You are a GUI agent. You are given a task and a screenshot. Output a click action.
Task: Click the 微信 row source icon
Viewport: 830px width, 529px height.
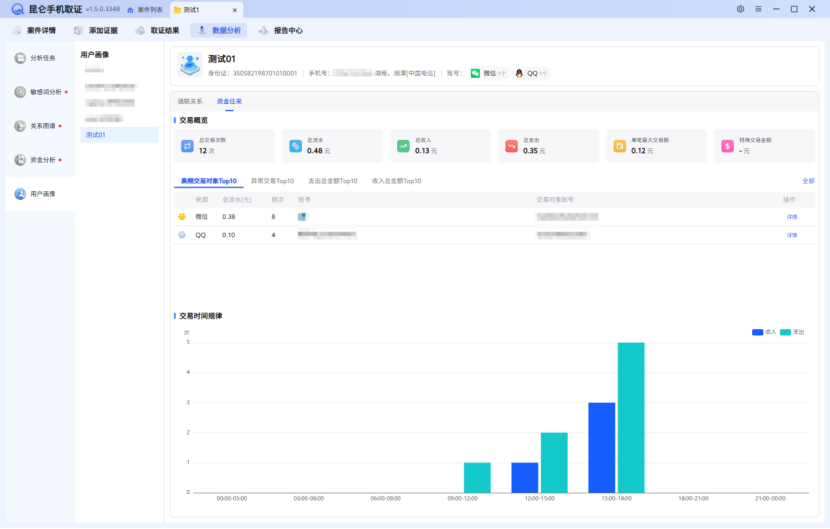tap(182, 217)
